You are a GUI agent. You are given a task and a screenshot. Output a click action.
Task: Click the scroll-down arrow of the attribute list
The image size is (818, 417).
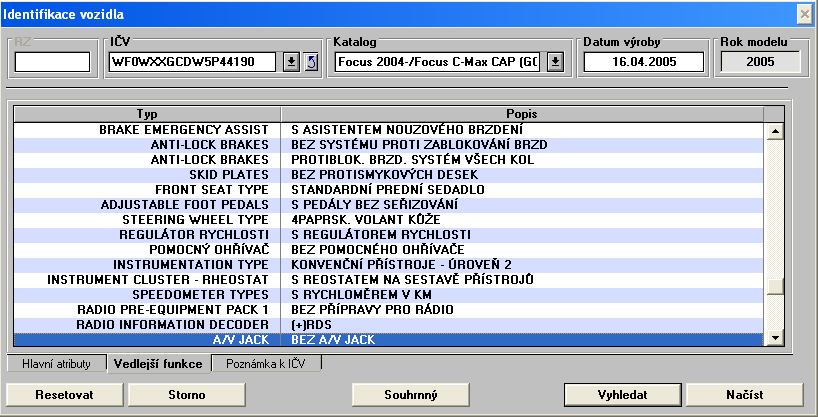pos(773,340)
